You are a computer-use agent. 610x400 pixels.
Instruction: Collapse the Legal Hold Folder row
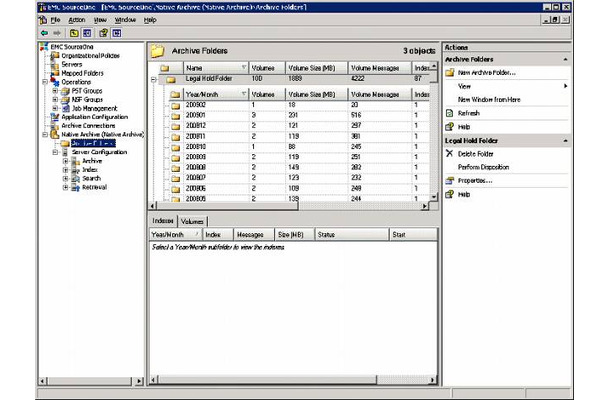coord(154,79)
